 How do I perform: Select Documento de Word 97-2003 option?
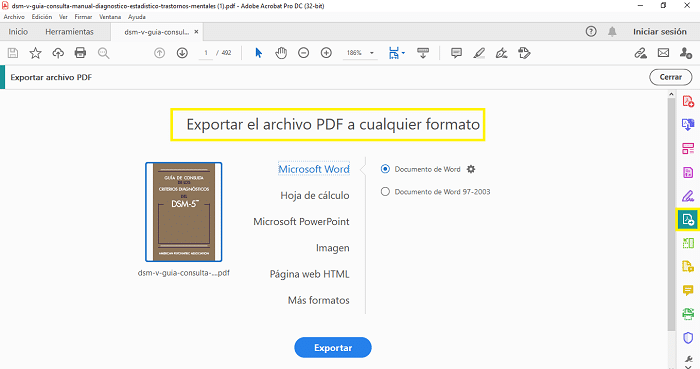385,192
